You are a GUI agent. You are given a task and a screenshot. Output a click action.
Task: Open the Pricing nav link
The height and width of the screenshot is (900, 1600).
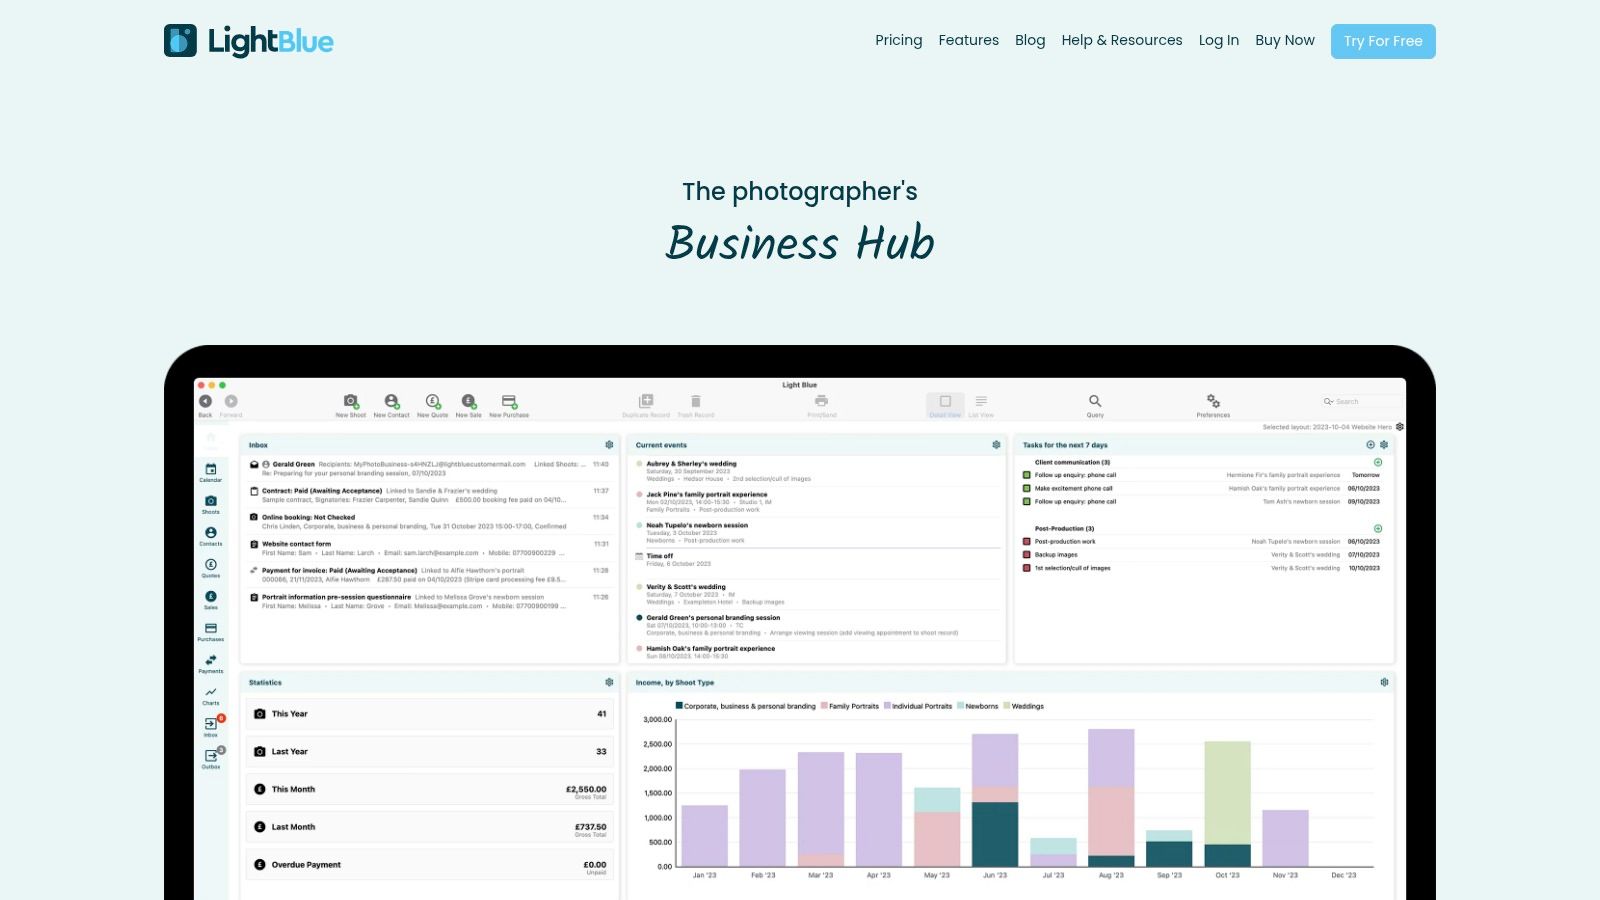(x=899, y=40)
